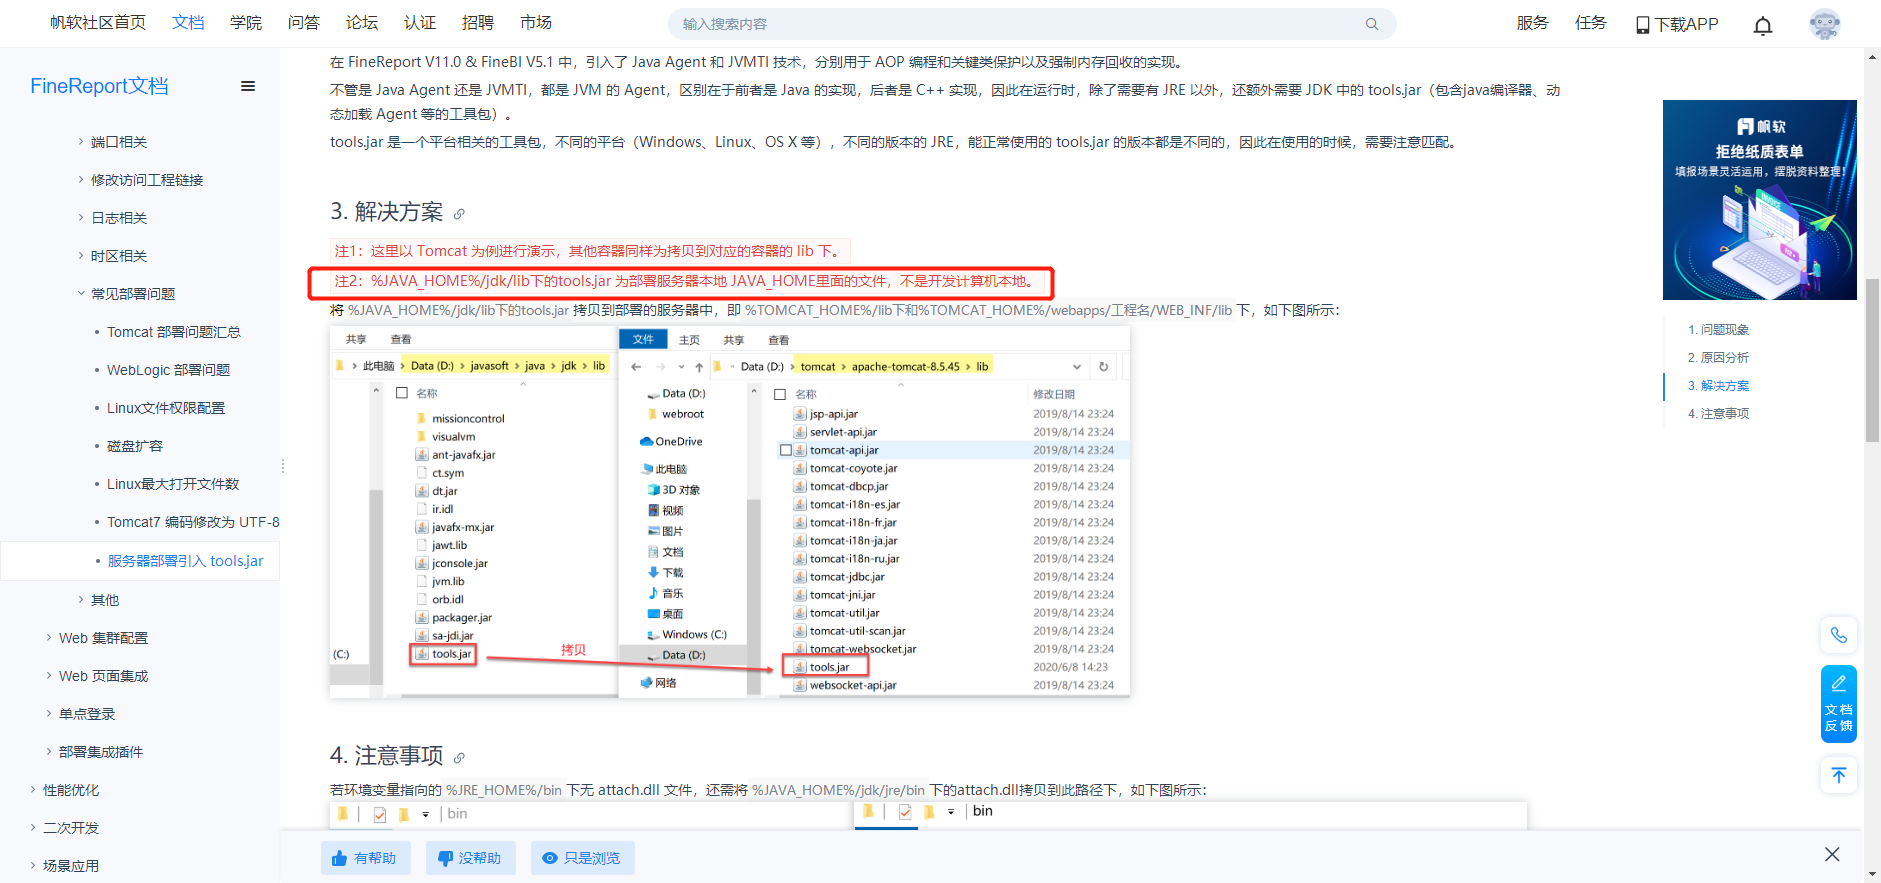Select 服务器部署引入 tools.jar page

[x=186, y=561]
